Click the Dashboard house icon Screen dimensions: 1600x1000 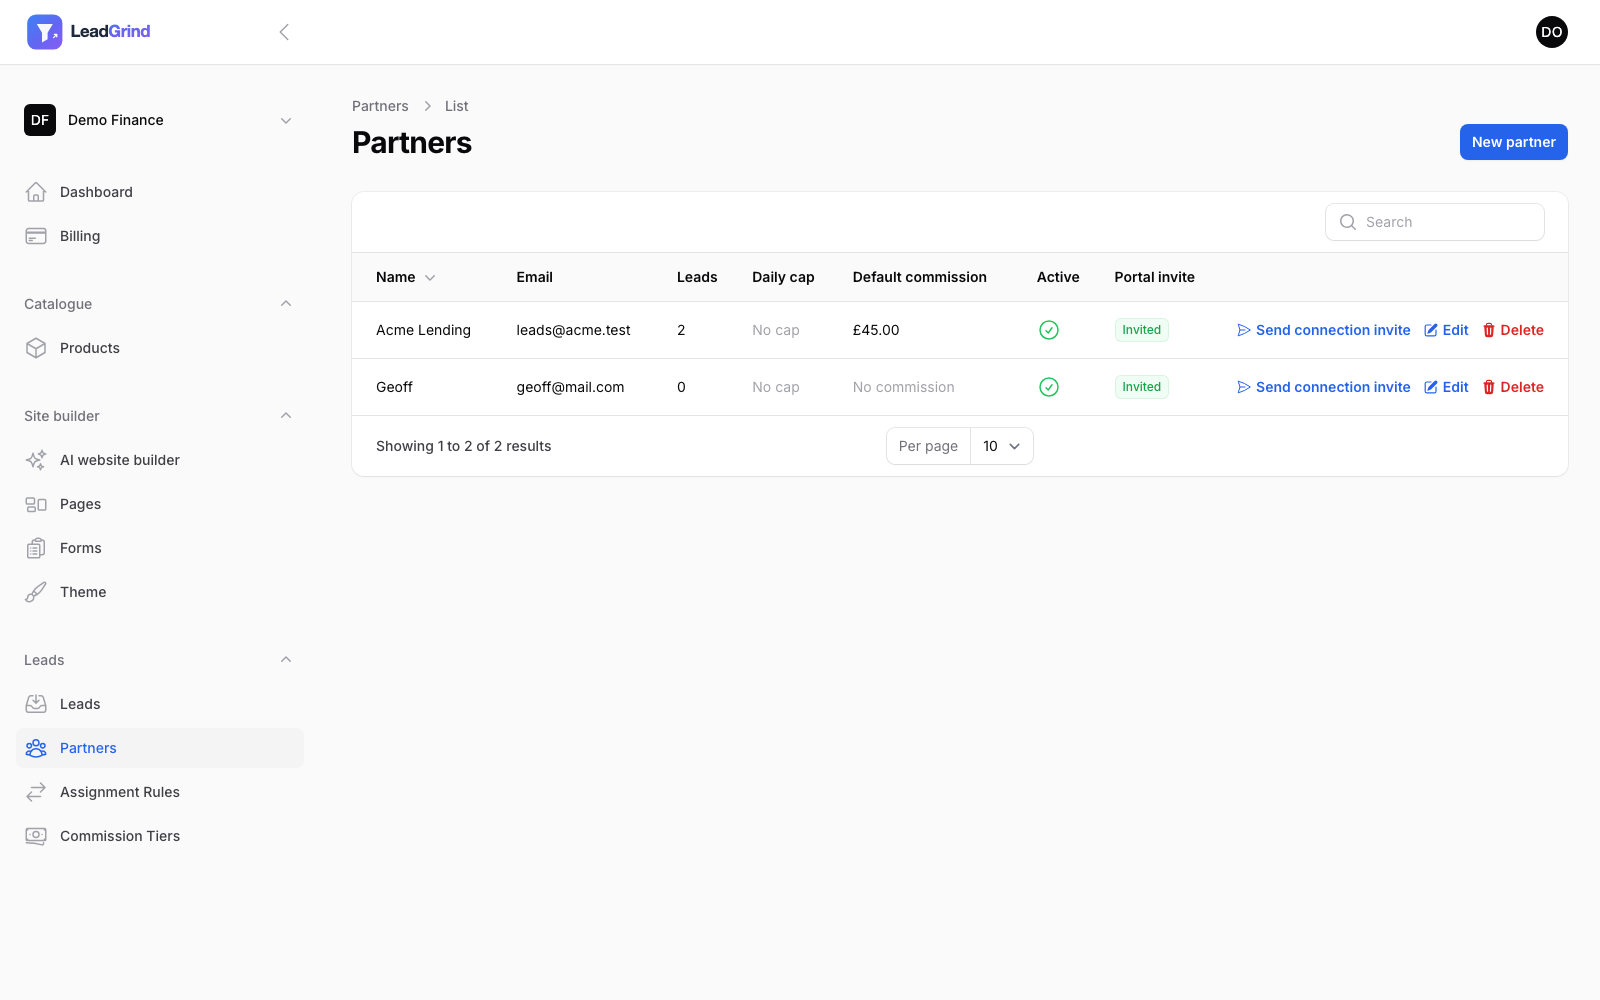(36, 192)
